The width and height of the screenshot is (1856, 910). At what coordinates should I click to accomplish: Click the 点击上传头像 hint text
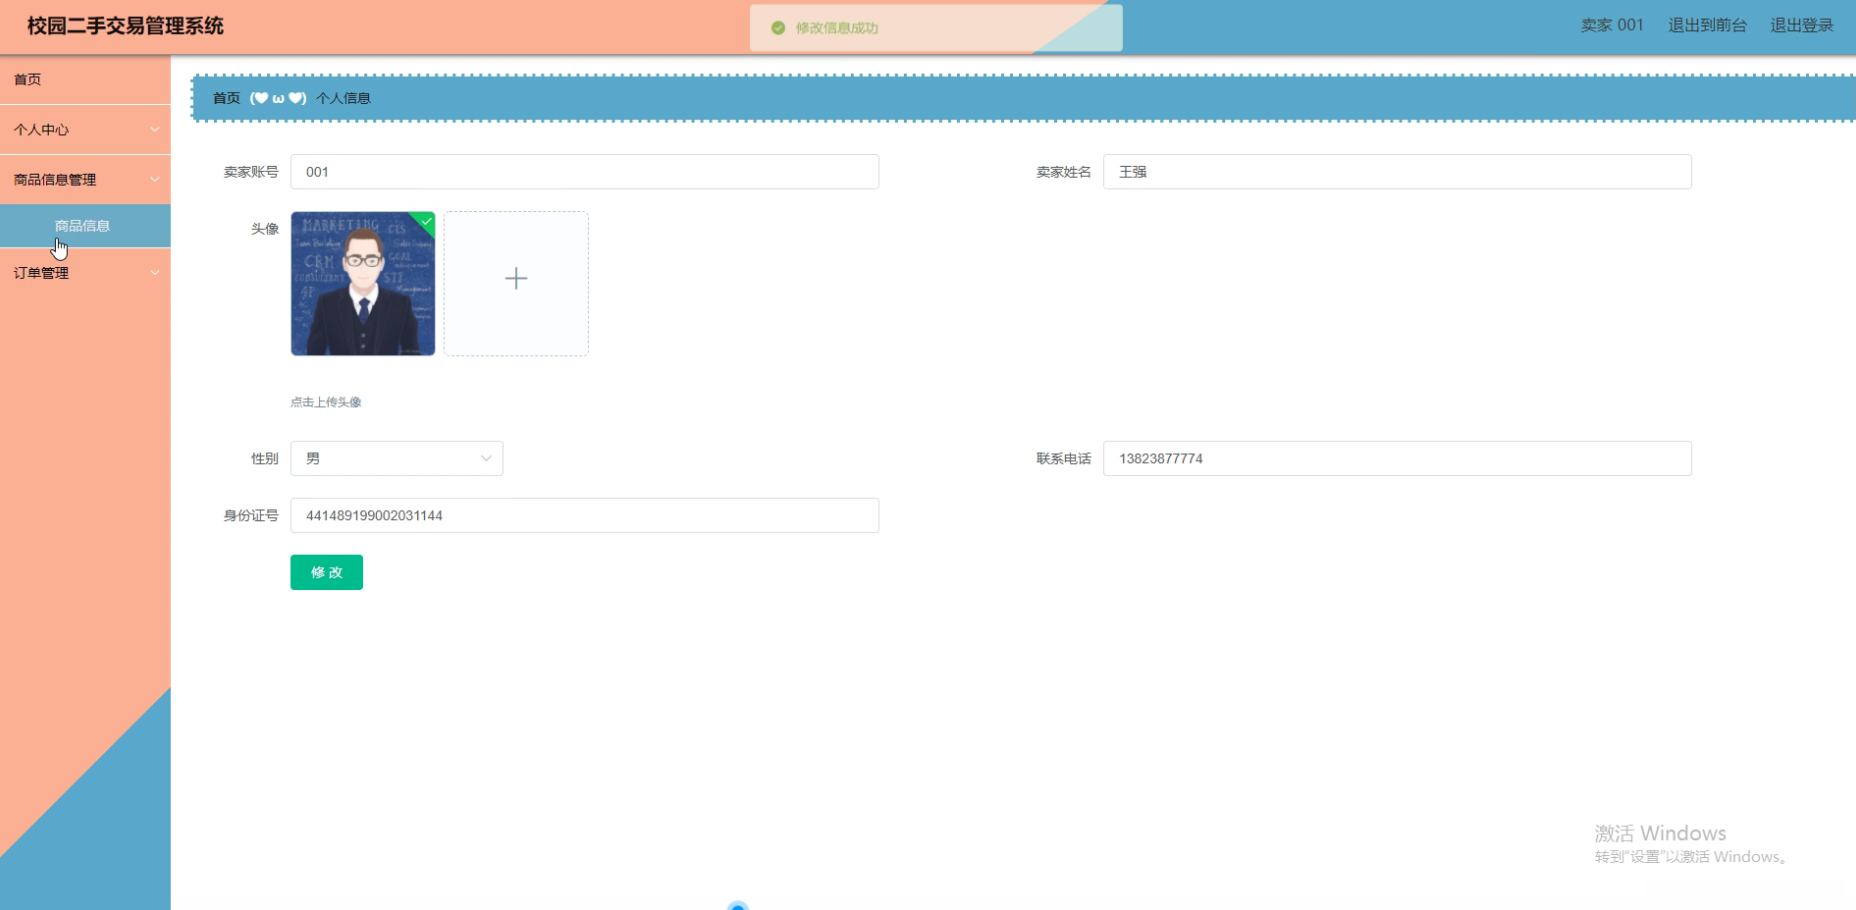(x=326, y=402)
